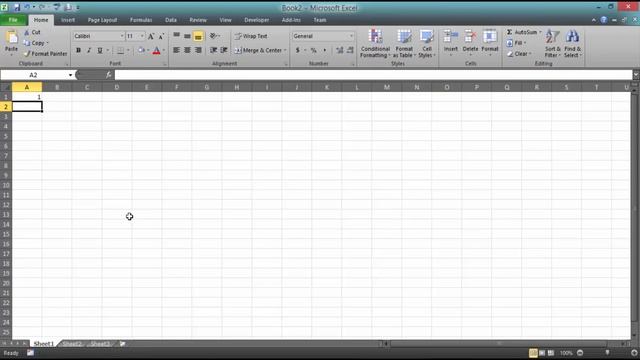Switch to the Formulas tab
The image size is (640, 360).
pyautogui.click(x=141, y=20)
